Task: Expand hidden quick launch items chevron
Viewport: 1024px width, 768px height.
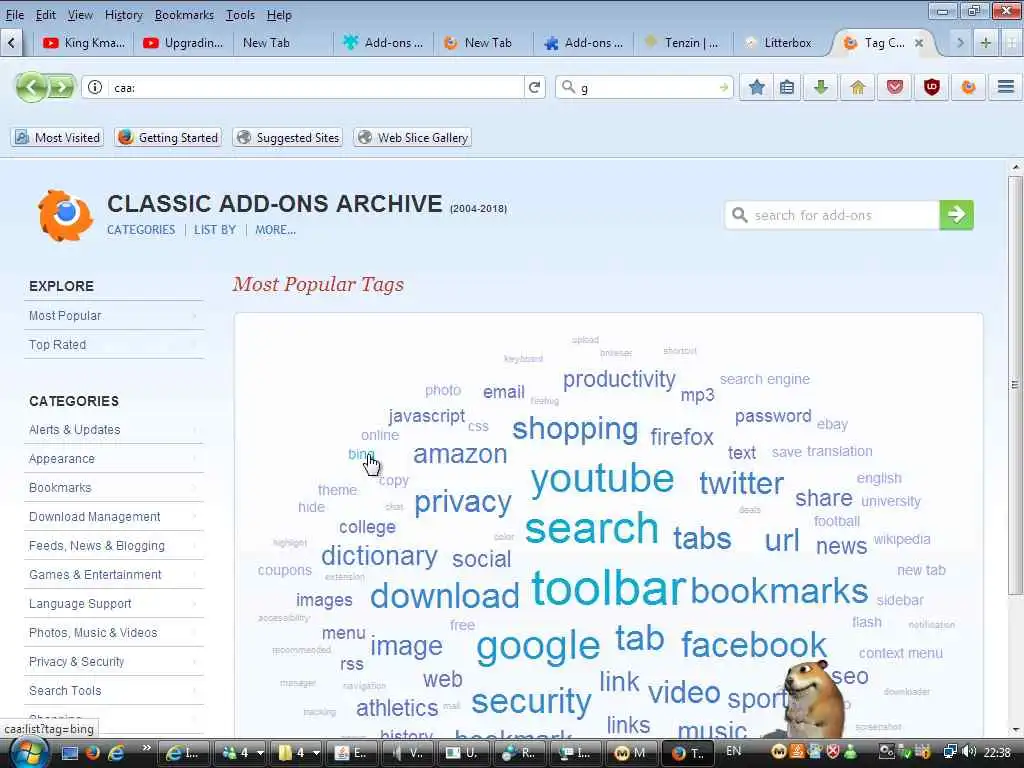Action: [x=146, y=747]
